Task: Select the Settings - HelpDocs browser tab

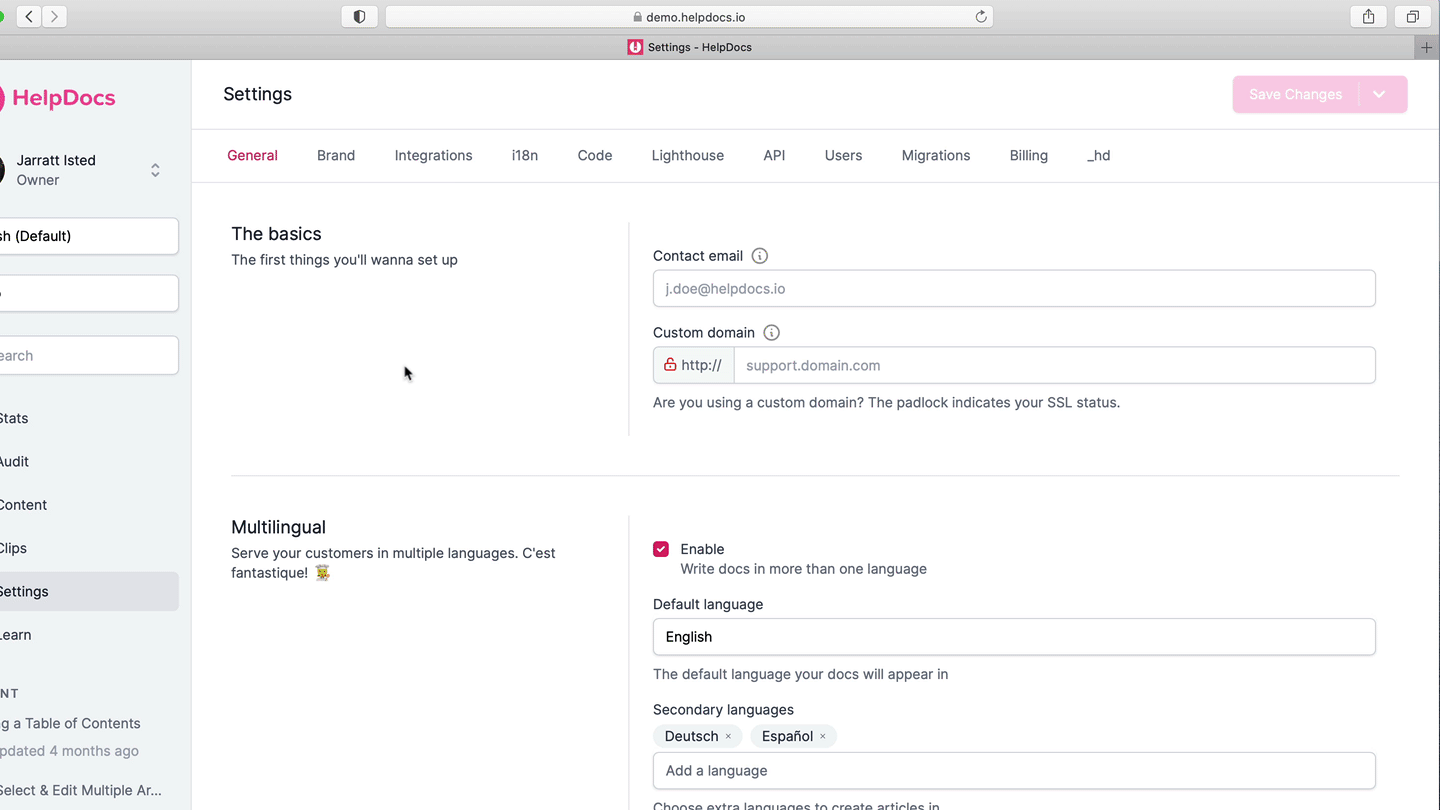Action: [690, 47]
